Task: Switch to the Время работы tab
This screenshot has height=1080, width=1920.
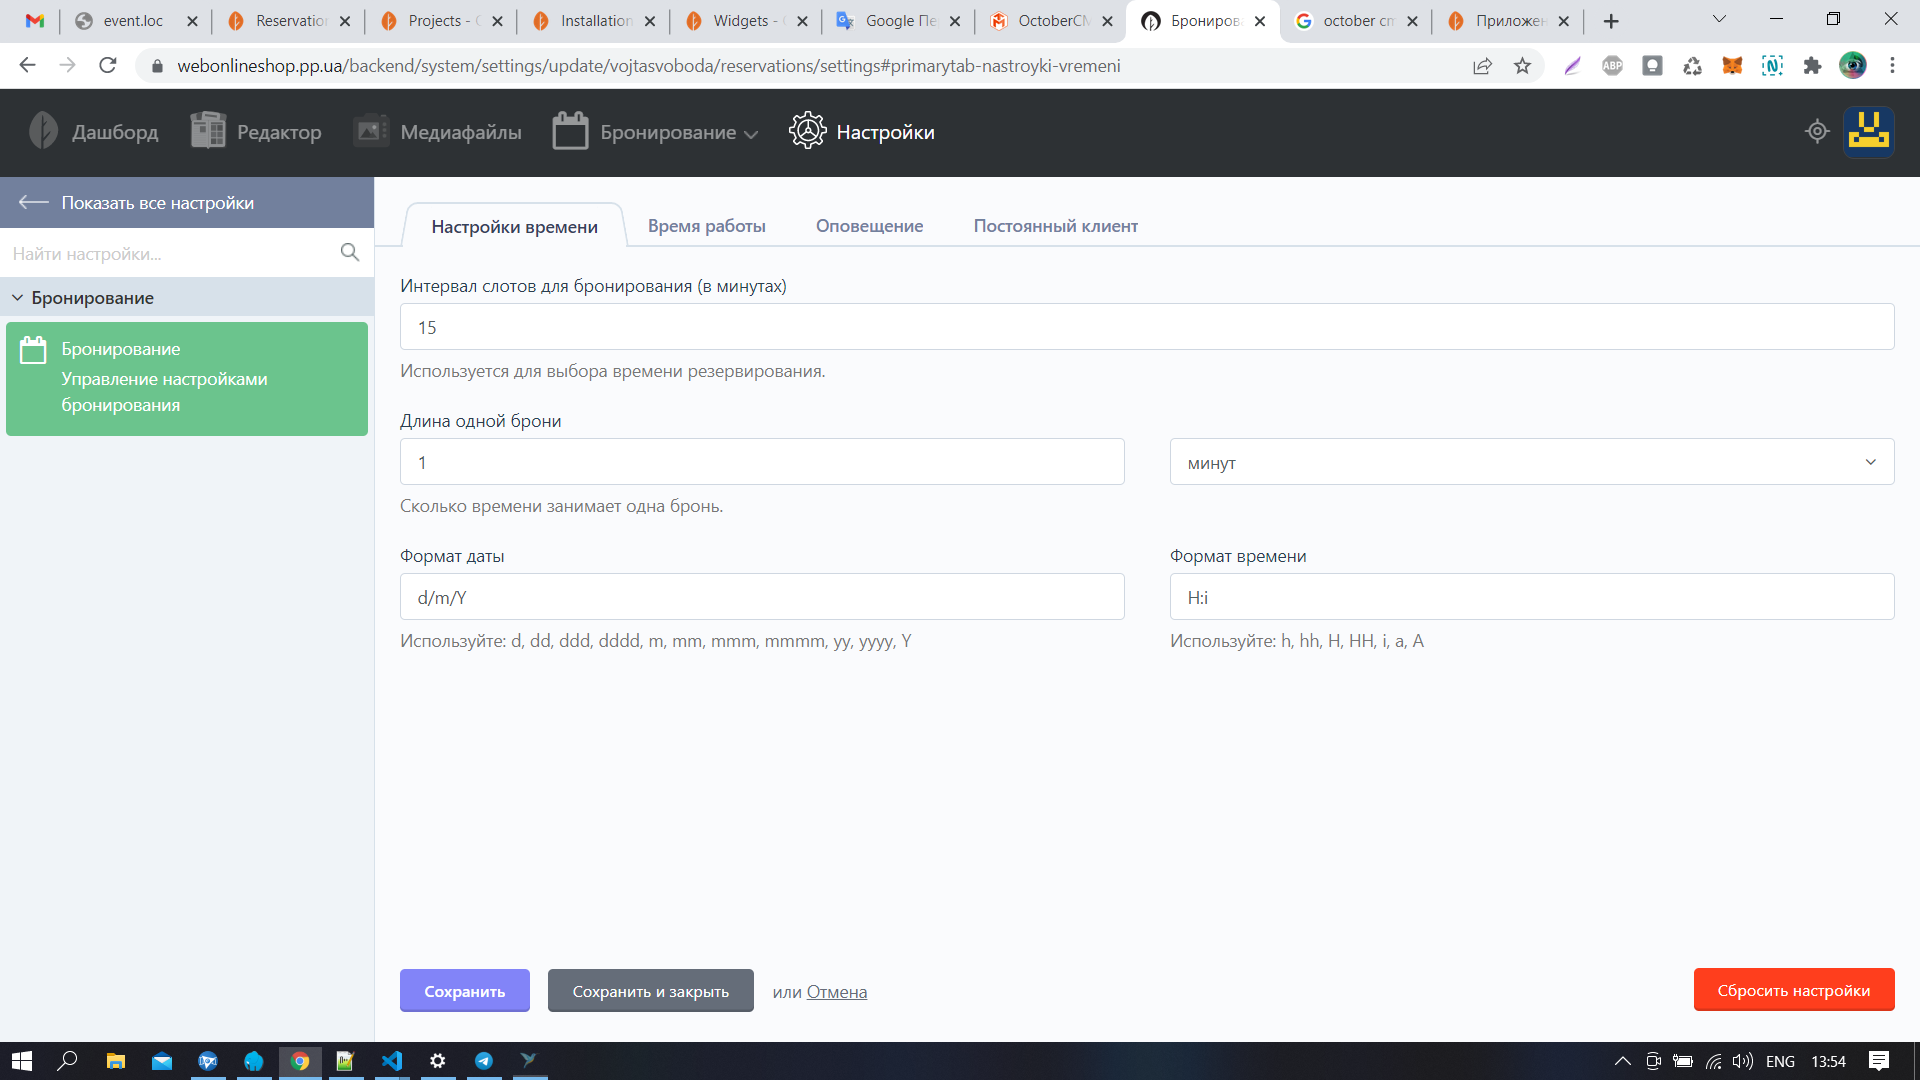Action: click(706, 226)
